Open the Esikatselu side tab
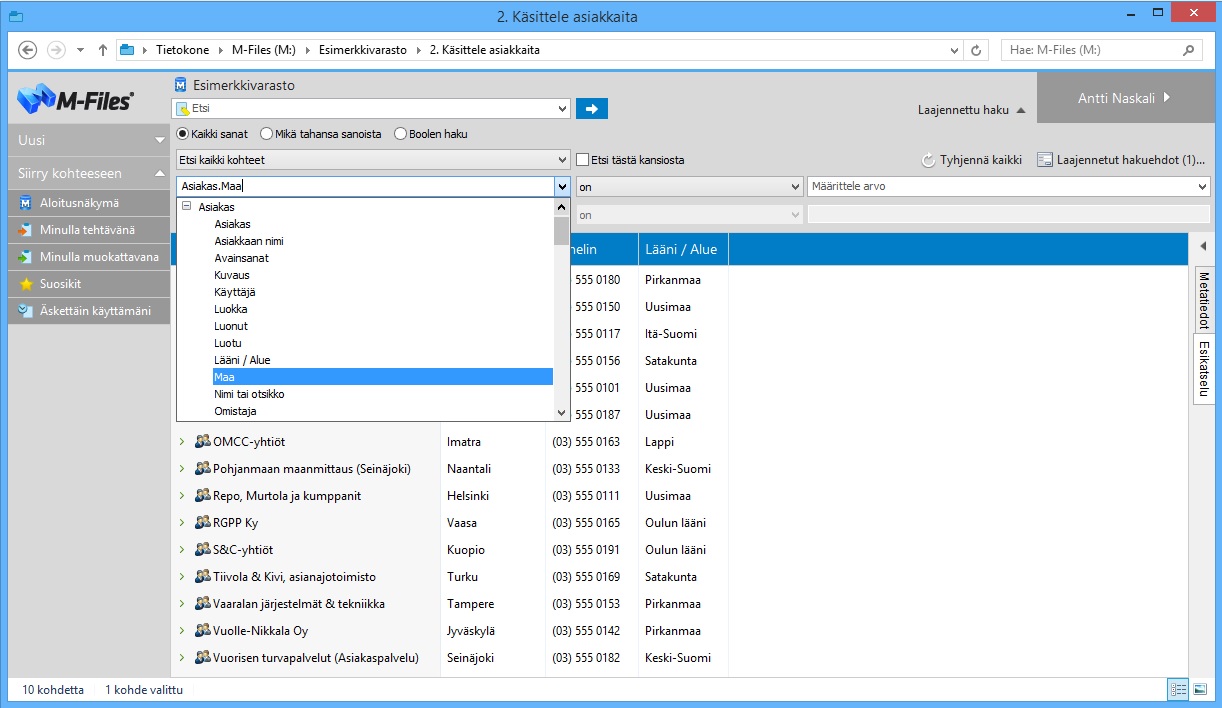This screenshot has width=1222, height=708. click(1204, 370)
